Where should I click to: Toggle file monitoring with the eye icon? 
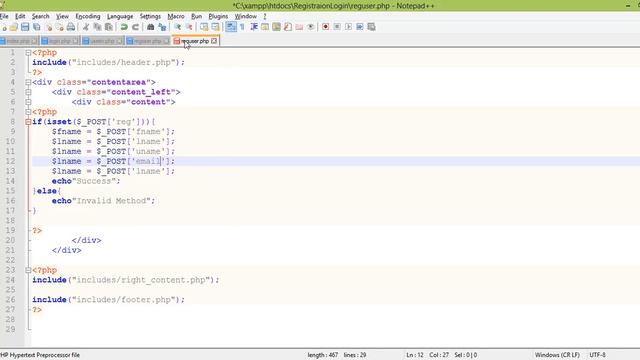coord(311,27)
